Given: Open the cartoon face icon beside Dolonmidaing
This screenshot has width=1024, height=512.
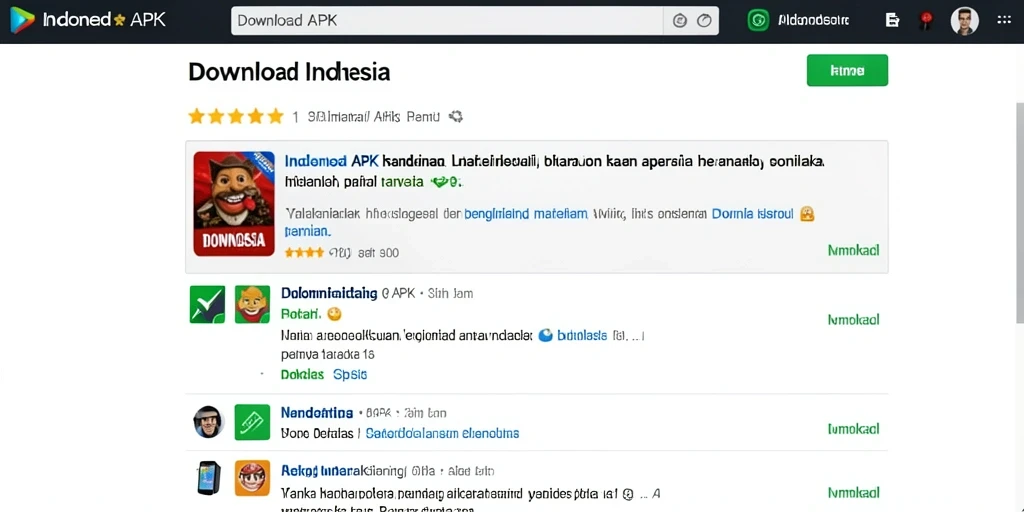Looking at the screenshot, I should [x=252, y=304].
